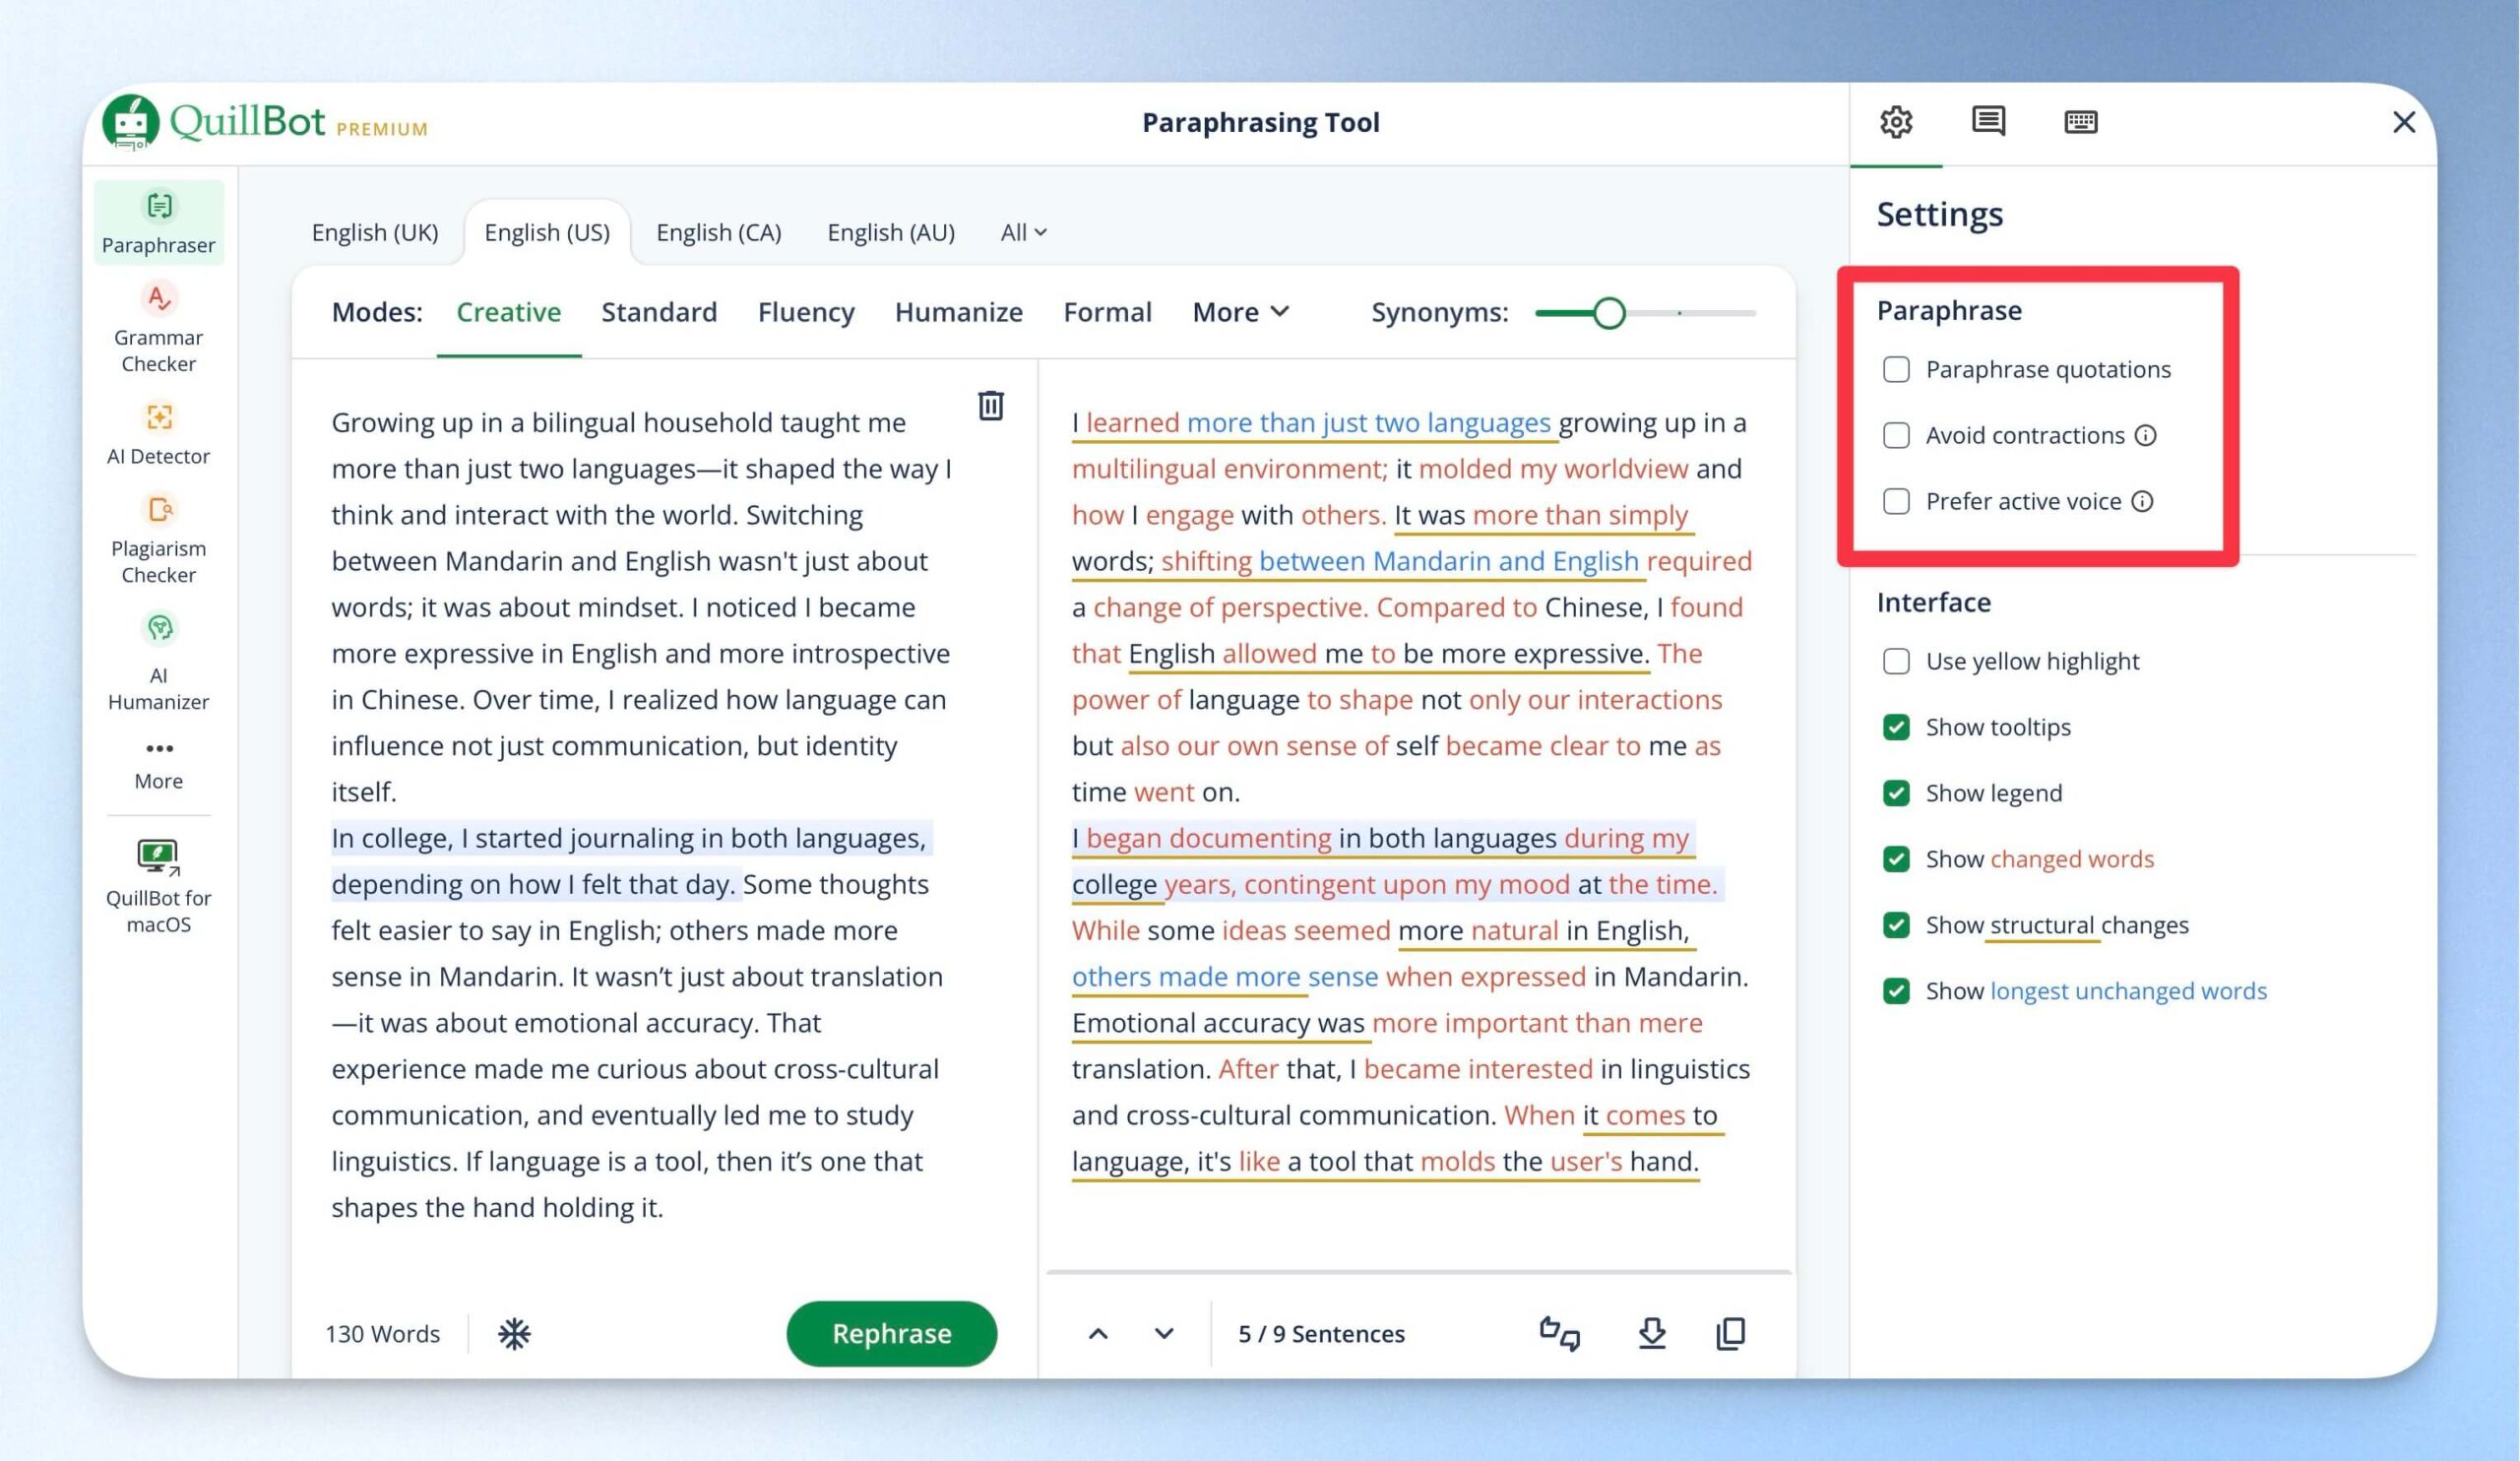Click the freeze words snowflake icon
Screen dimensions: 2520x1461
tap(514, 1333)
